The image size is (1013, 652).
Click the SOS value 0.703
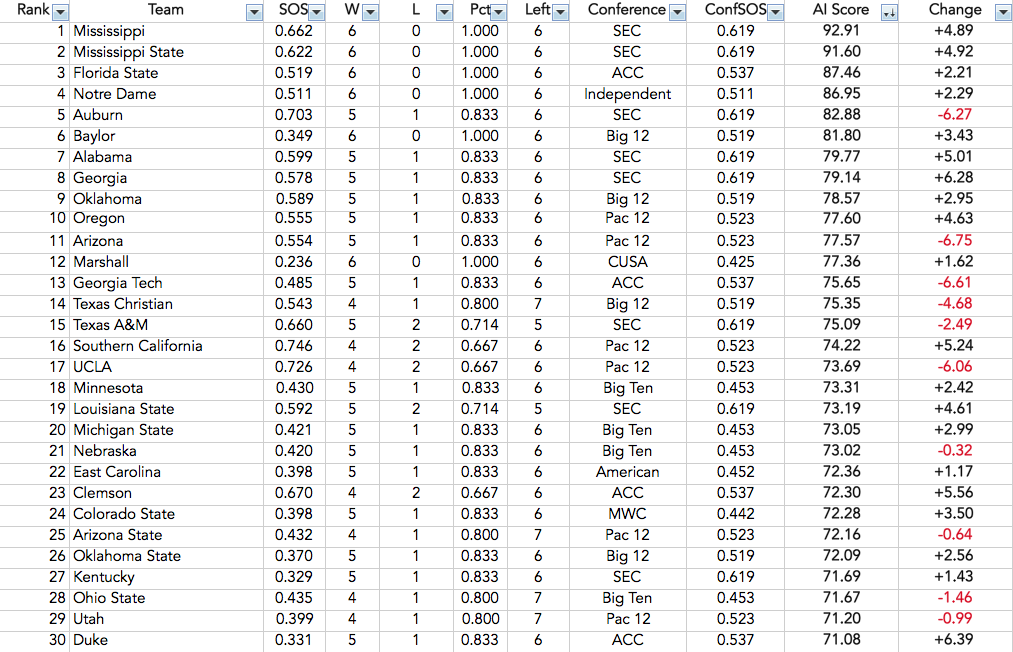pos(293,115)
